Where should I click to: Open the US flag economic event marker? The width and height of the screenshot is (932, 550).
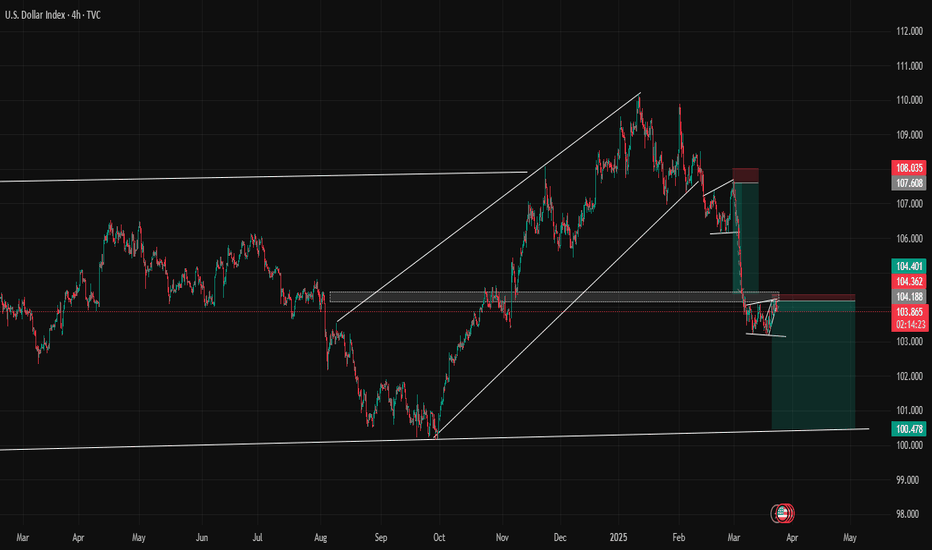[x=783, y=513]
